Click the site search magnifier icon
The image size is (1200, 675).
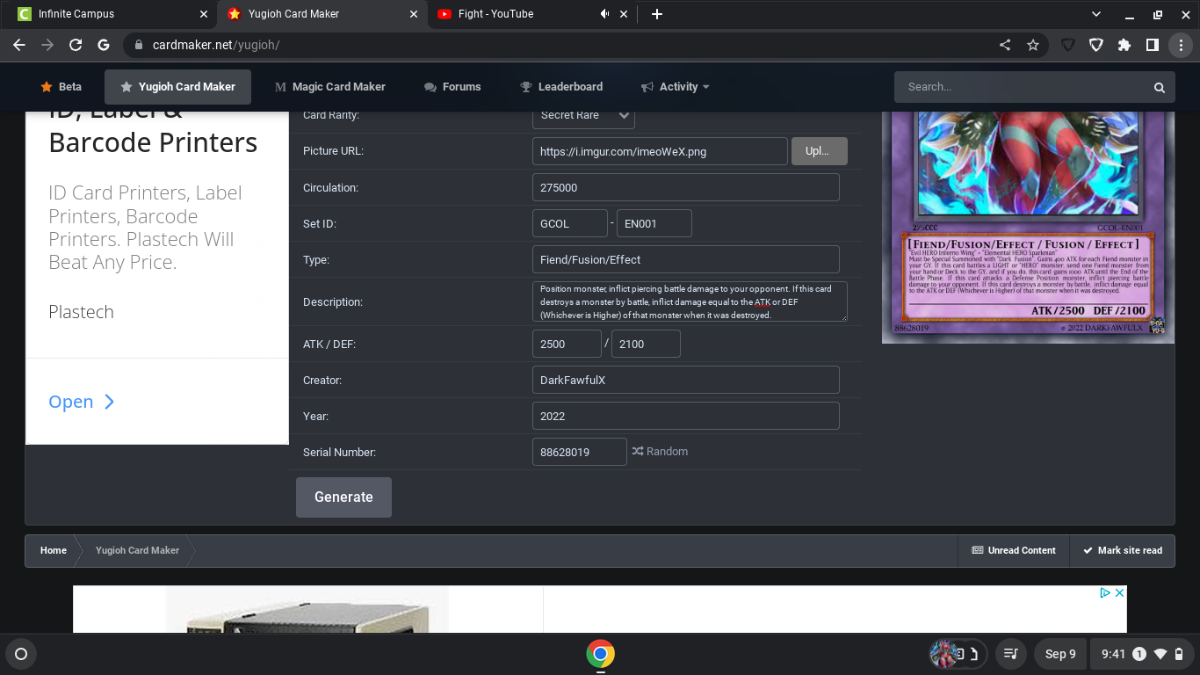pos(1159,87)
